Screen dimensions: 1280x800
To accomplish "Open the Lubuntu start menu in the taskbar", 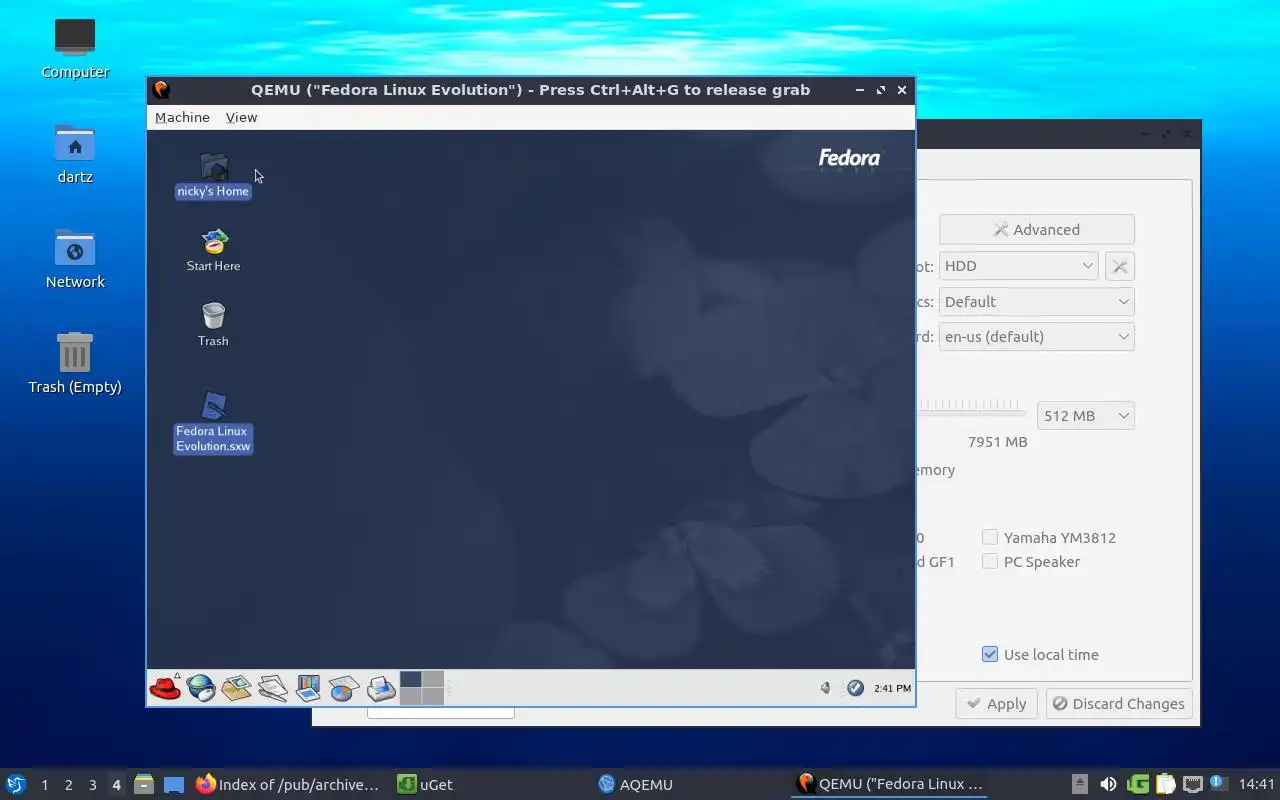I will coord(16,784).
